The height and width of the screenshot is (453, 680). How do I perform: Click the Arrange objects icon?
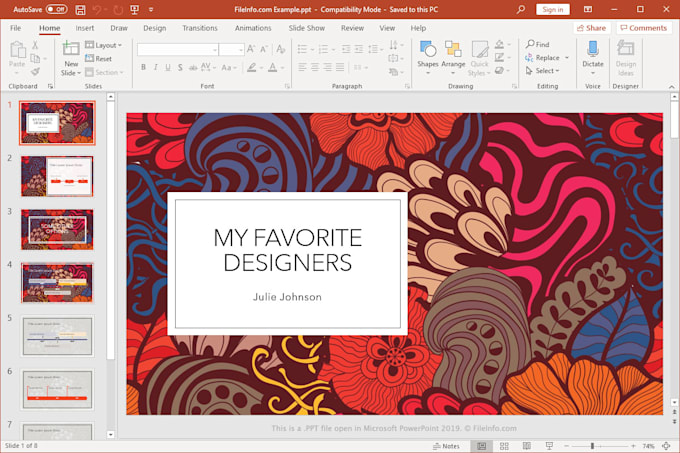[453, 55]
